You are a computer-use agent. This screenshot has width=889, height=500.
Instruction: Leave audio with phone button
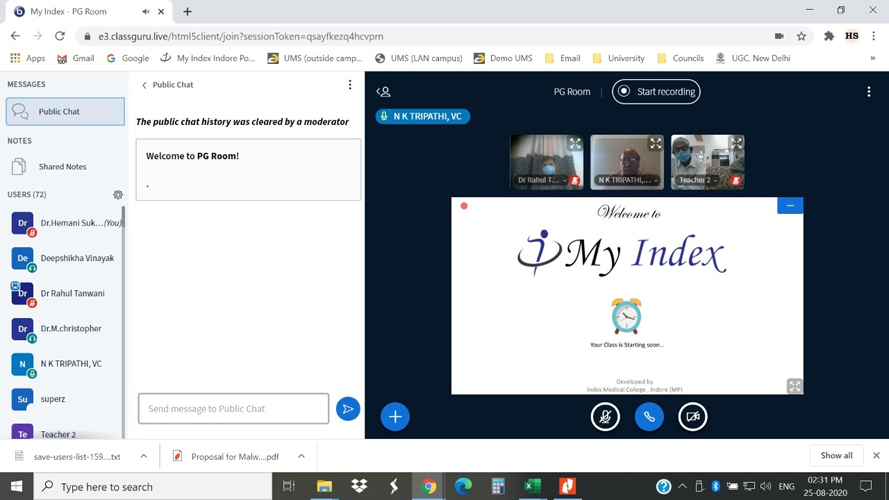point(649,417)
